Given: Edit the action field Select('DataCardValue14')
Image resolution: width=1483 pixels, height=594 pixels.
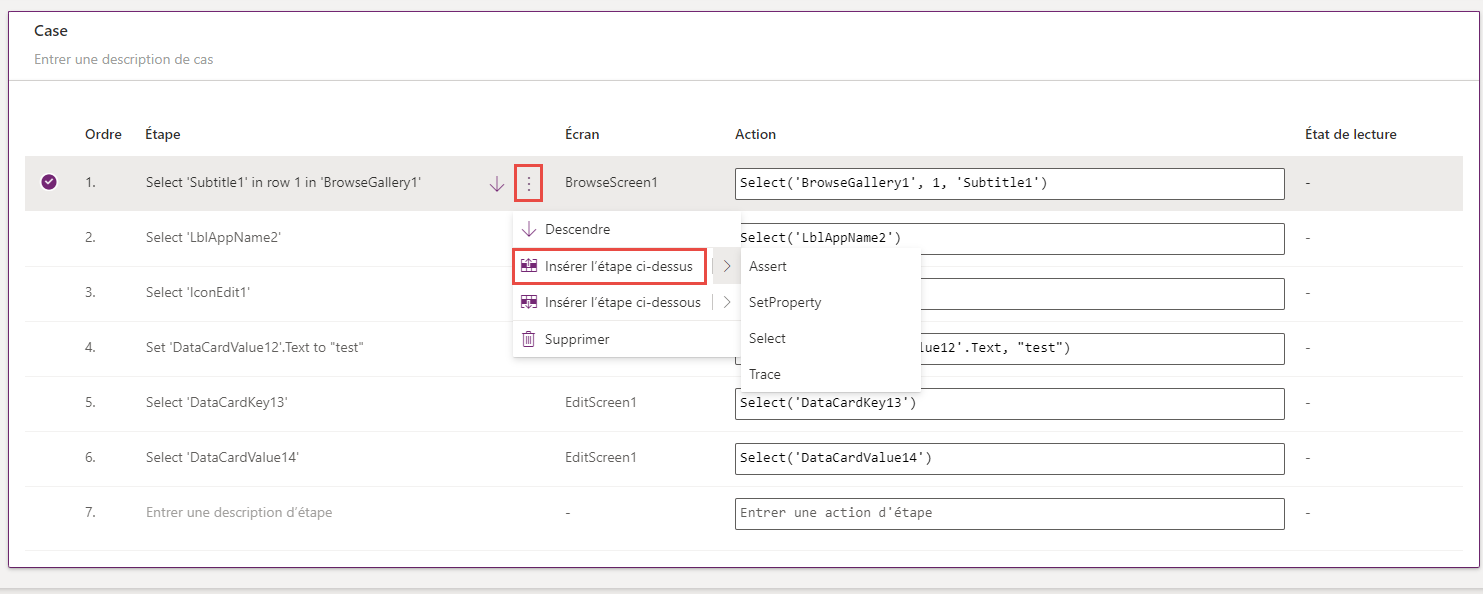Looking at the screenshot, I should (x=1009, y=459).
